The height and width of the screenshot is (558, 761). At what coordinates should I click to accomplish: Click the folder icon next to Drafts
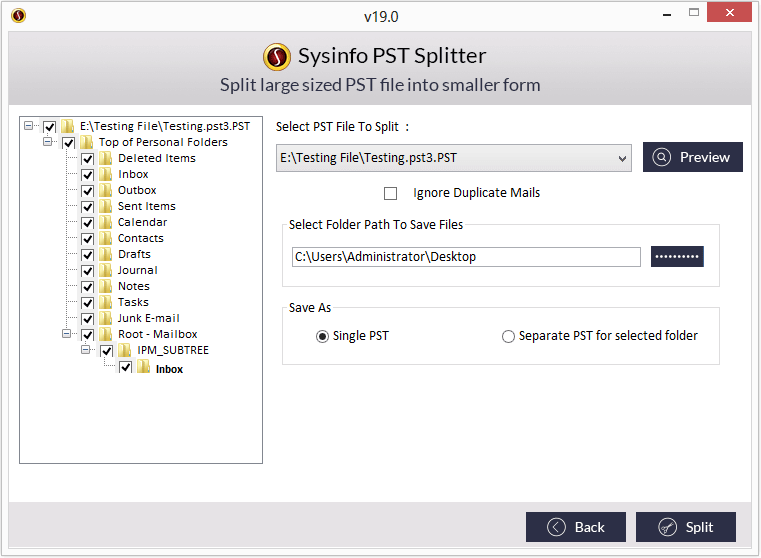pos(105,254)
